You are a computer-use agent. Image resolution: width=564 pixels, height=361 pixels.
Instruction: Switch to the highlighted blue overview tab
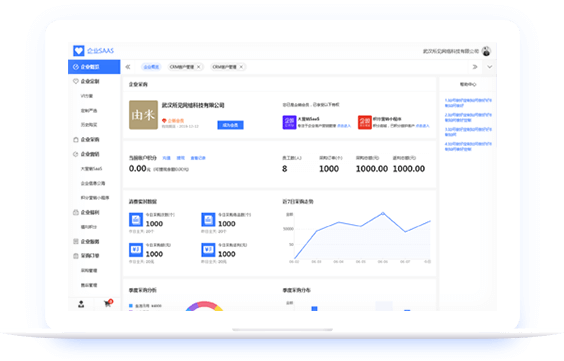[x=151, y=67]
